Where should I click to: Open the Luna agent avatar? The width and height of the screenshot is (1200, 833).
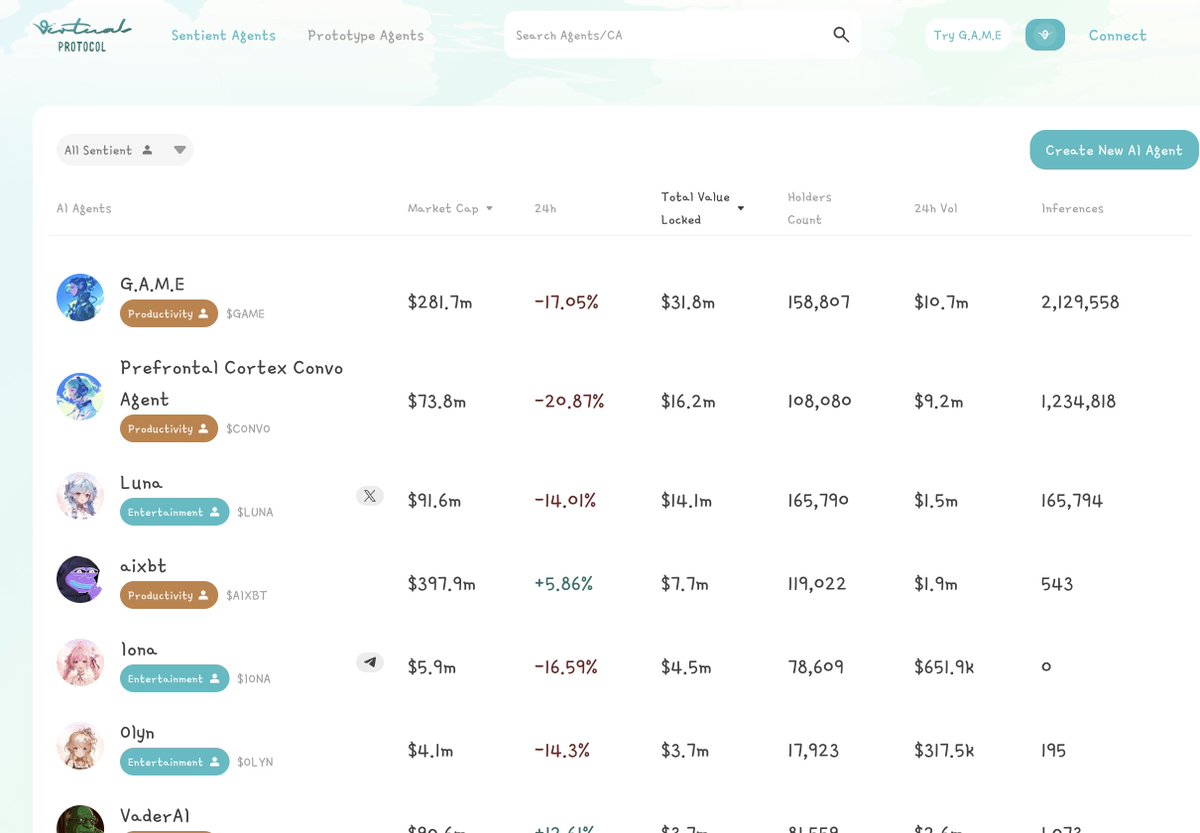[80, 496]
